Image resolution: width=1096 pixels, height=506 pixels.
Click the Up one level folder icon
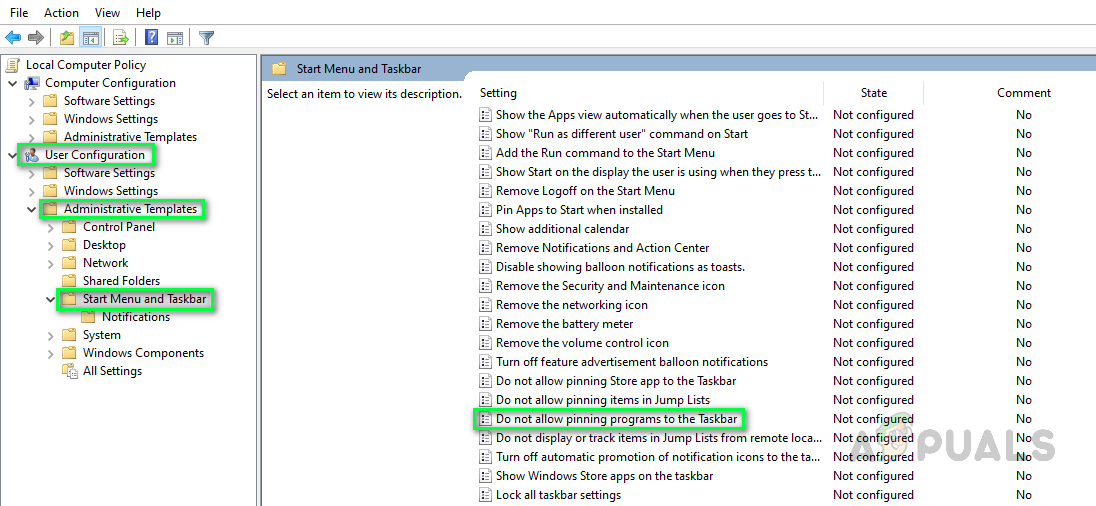[x=67, y=37]
